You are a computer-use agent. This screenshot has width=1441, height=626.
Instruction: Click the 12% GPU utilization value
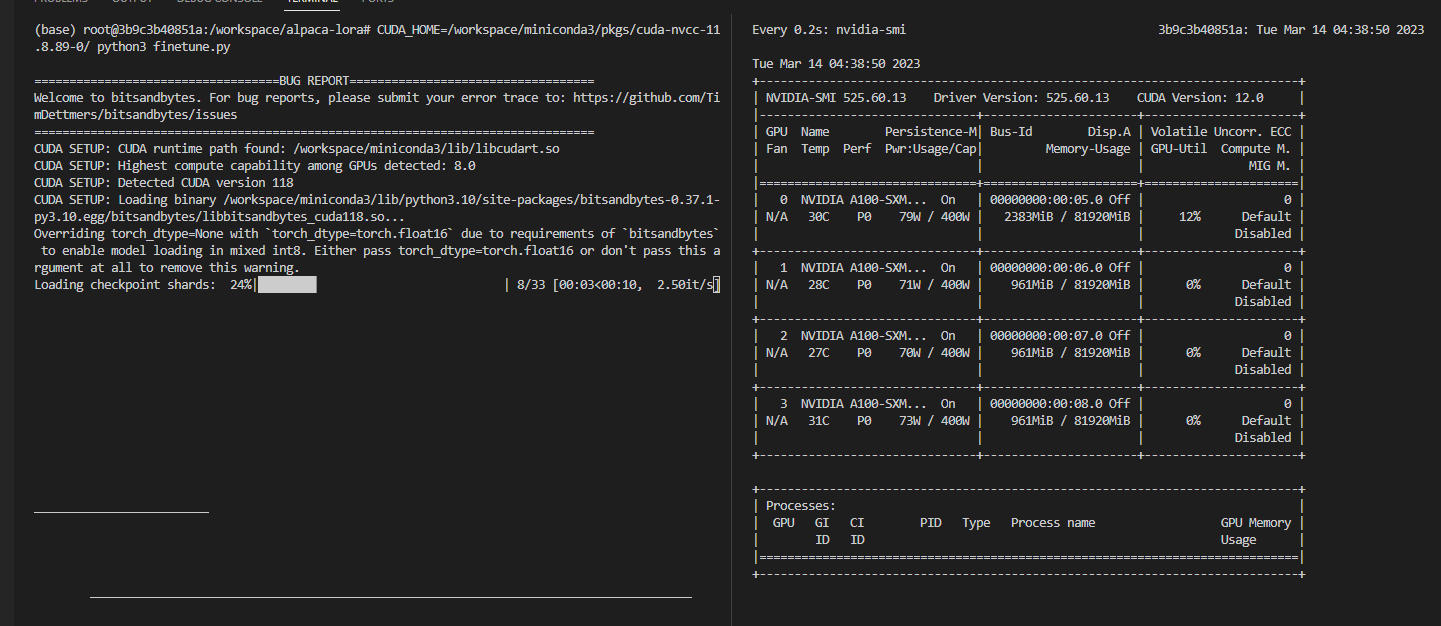[x=1188, y=217]
